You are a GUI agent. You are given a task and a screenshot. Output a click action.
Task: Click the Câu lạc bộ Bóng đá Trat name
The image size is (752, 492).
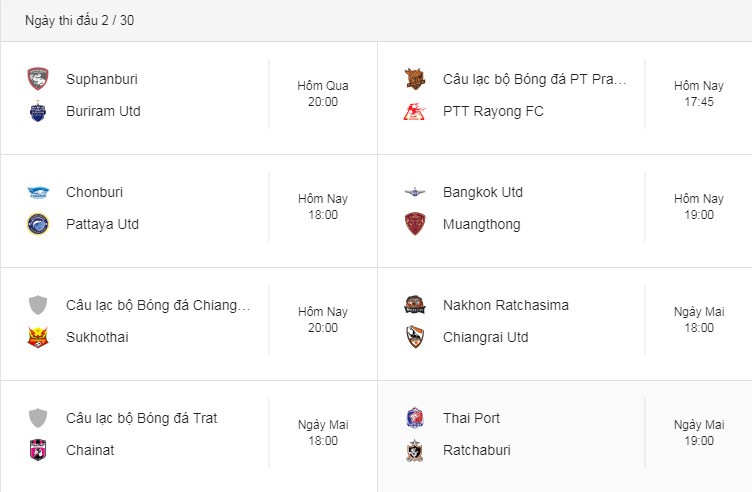pyautogui.click(x=141, y=418)
